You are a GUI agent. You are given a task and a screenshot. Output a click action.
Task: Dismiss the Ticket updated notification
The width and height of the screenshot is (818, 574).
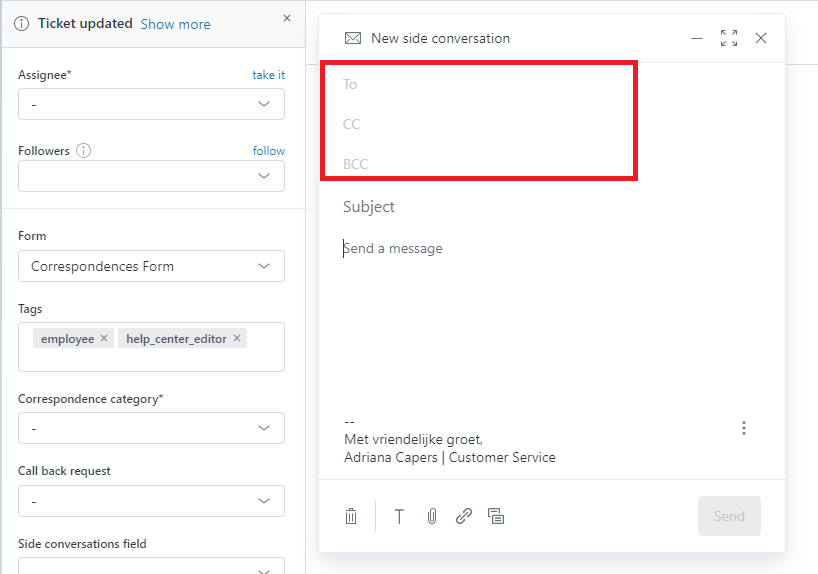[x=287, y=18]
